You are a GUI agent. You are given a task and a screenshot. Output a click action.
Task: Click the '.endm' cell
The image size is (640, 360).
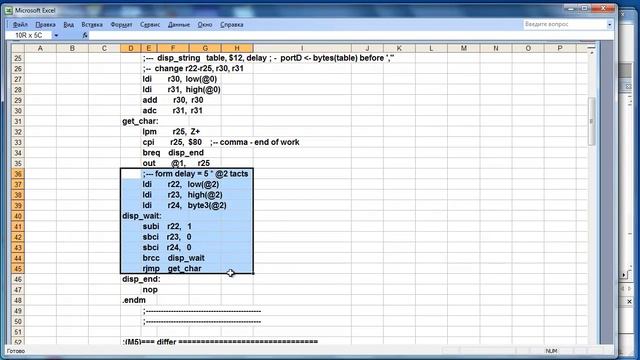coord(134,300)
